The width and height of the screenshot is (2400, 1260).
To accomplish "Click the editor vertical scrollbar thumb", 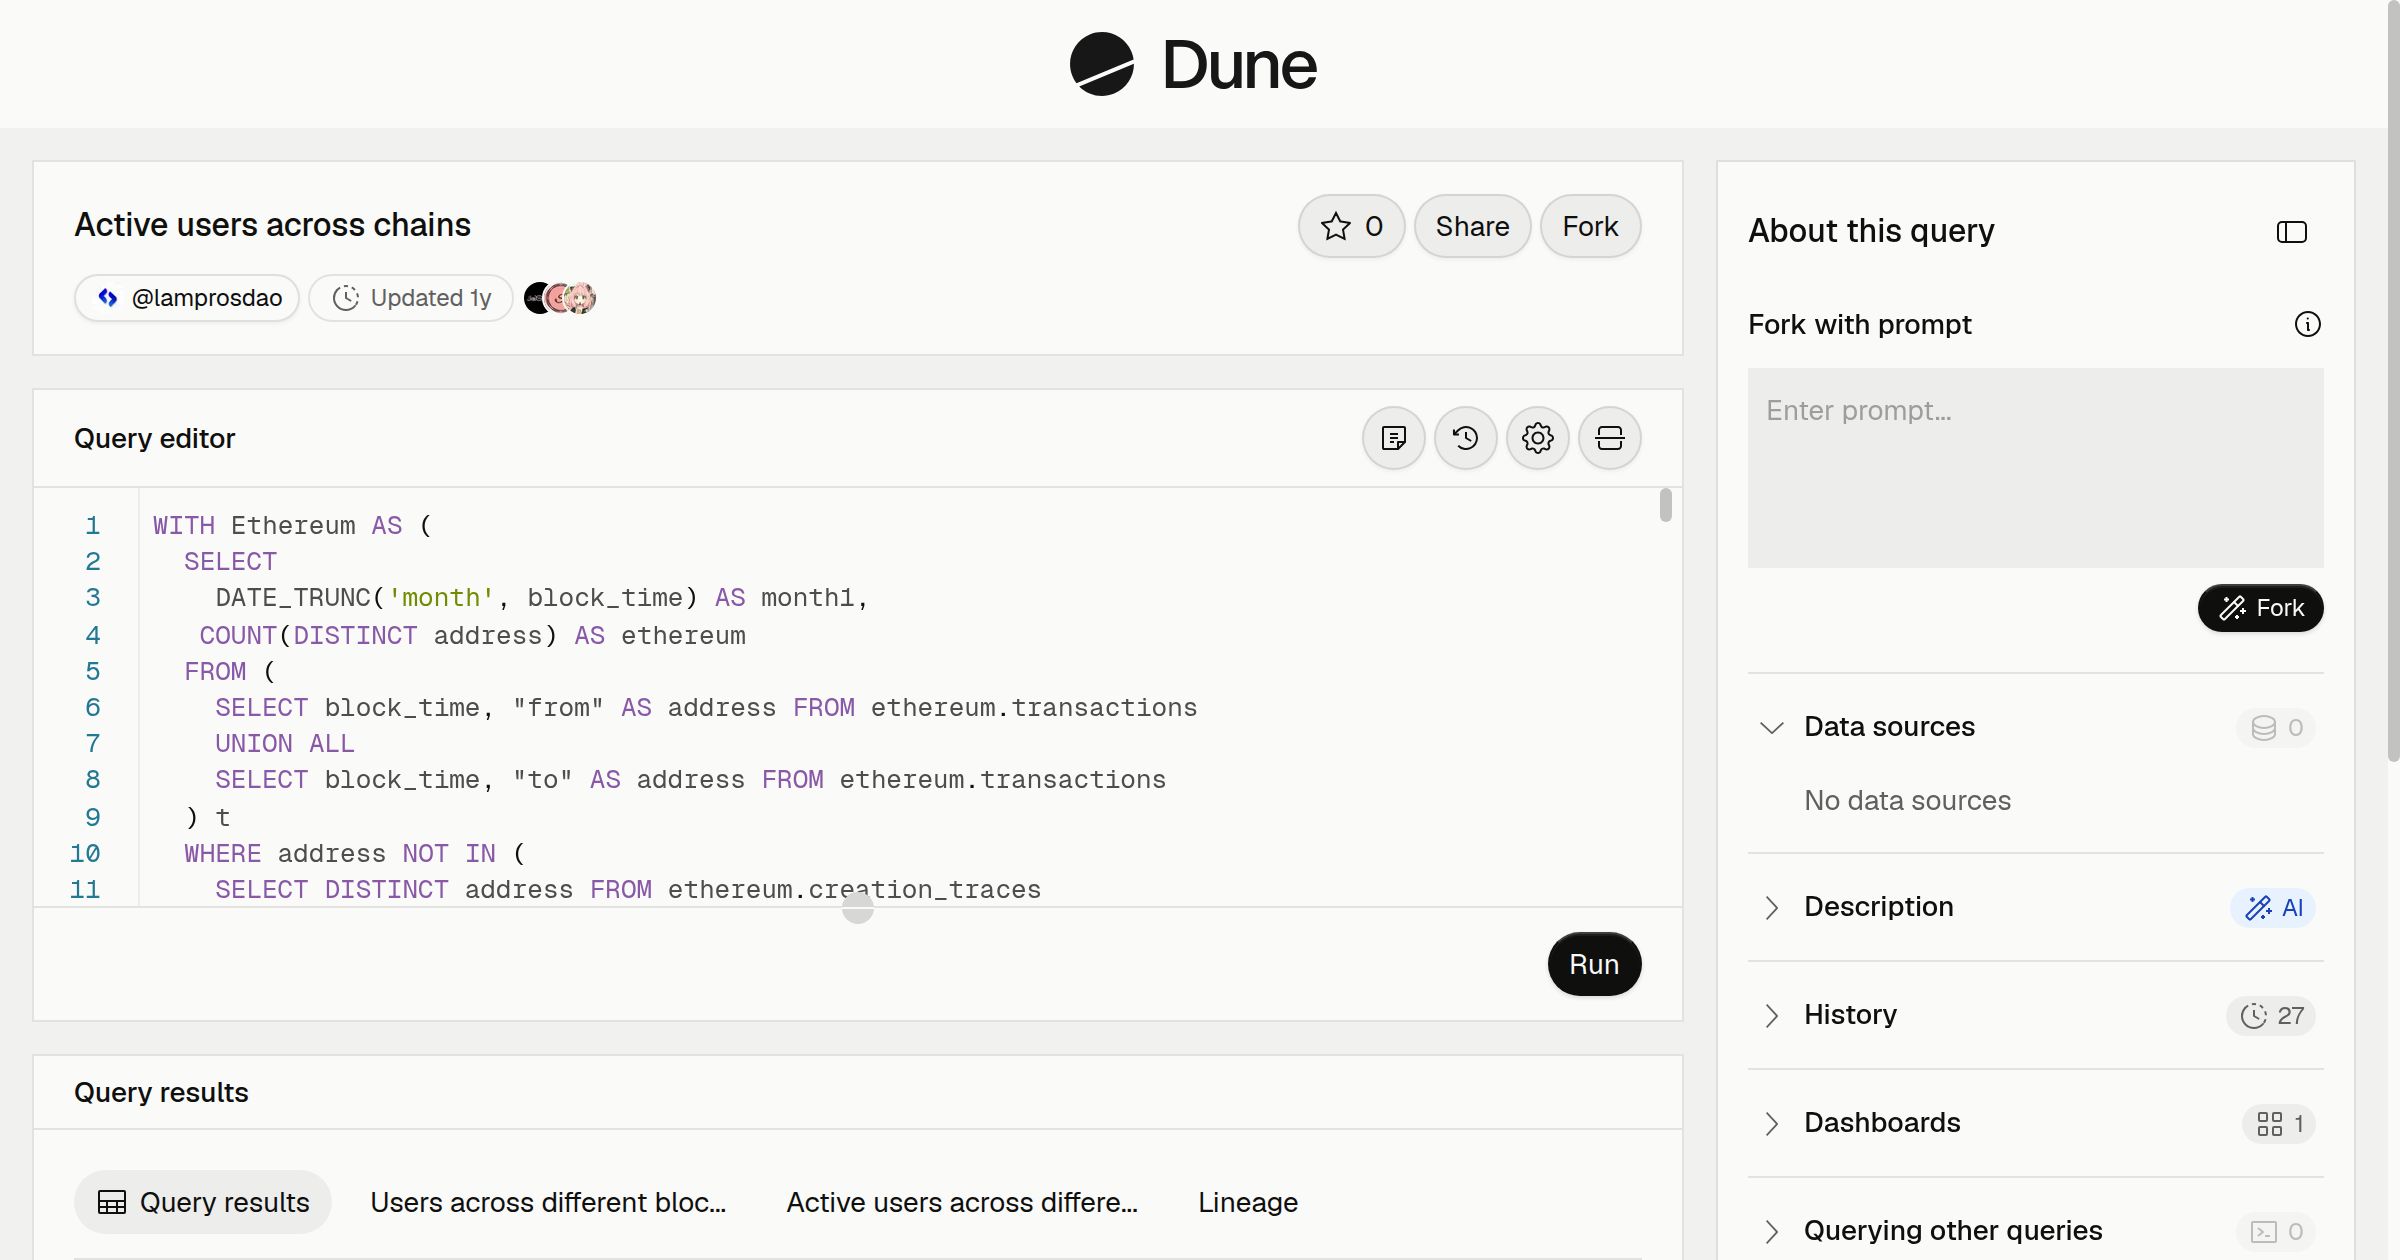I will [x=1665, y=505].
